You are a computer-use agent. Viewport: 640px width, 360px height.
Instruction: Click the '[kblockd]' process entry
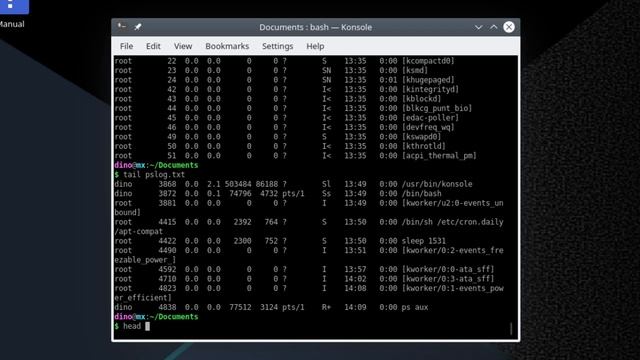click(421, 98)
